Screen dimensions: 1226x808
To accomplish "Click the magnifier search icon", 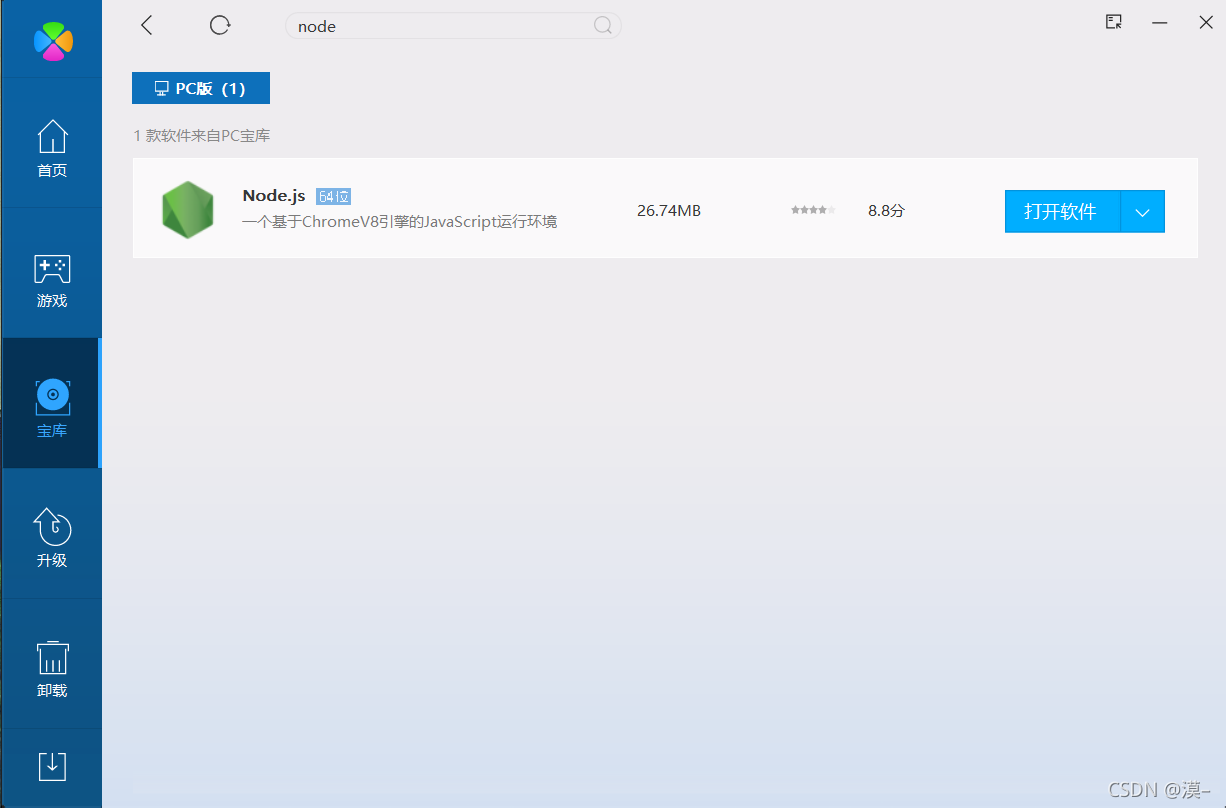I will [603, 26].
